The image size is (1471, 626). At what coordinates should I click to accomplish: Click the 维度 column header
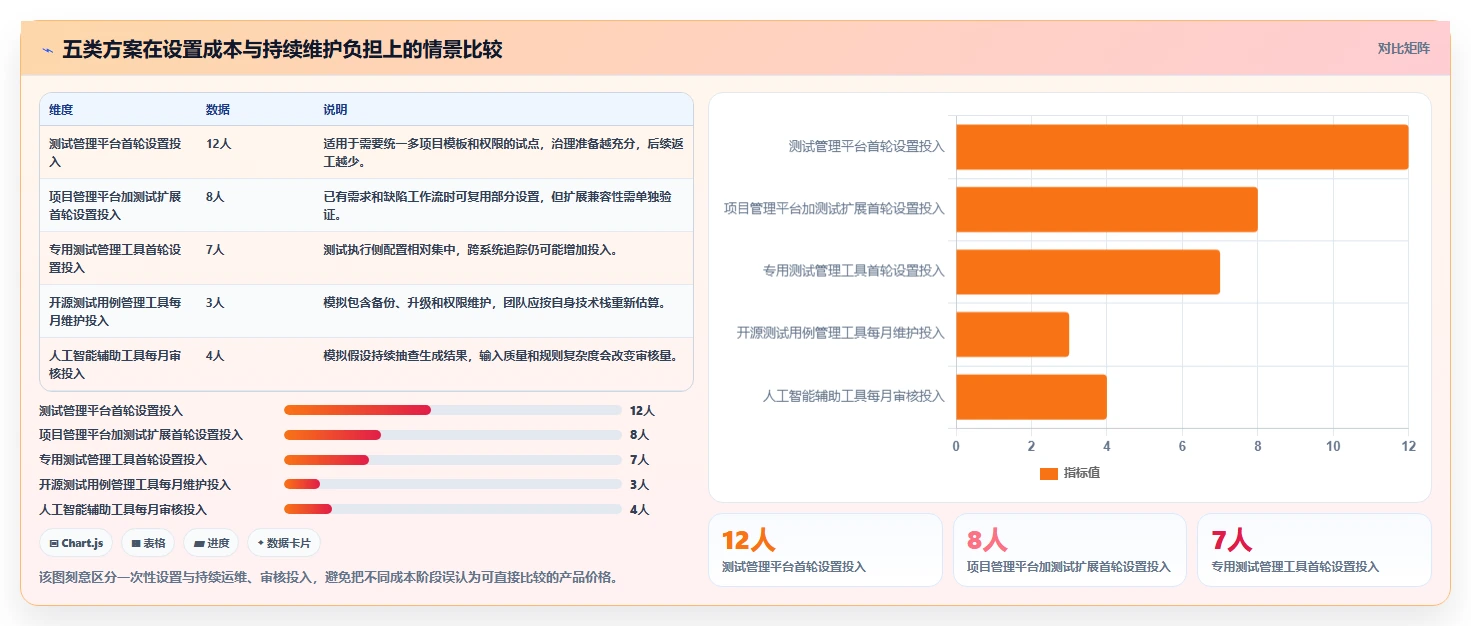pyautogui.click(x=61, y=110)
